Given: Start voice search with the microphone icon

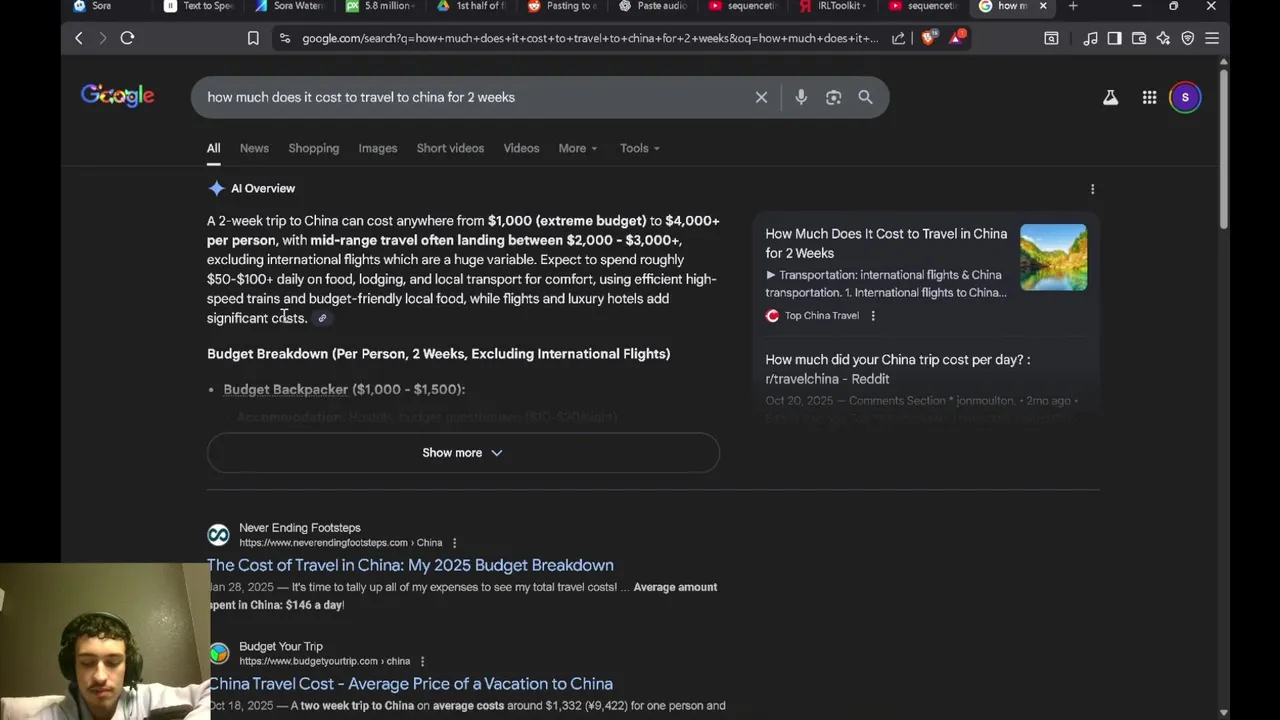Looking at the screenshot, I should pyautogui.click(x=801, y=97).
